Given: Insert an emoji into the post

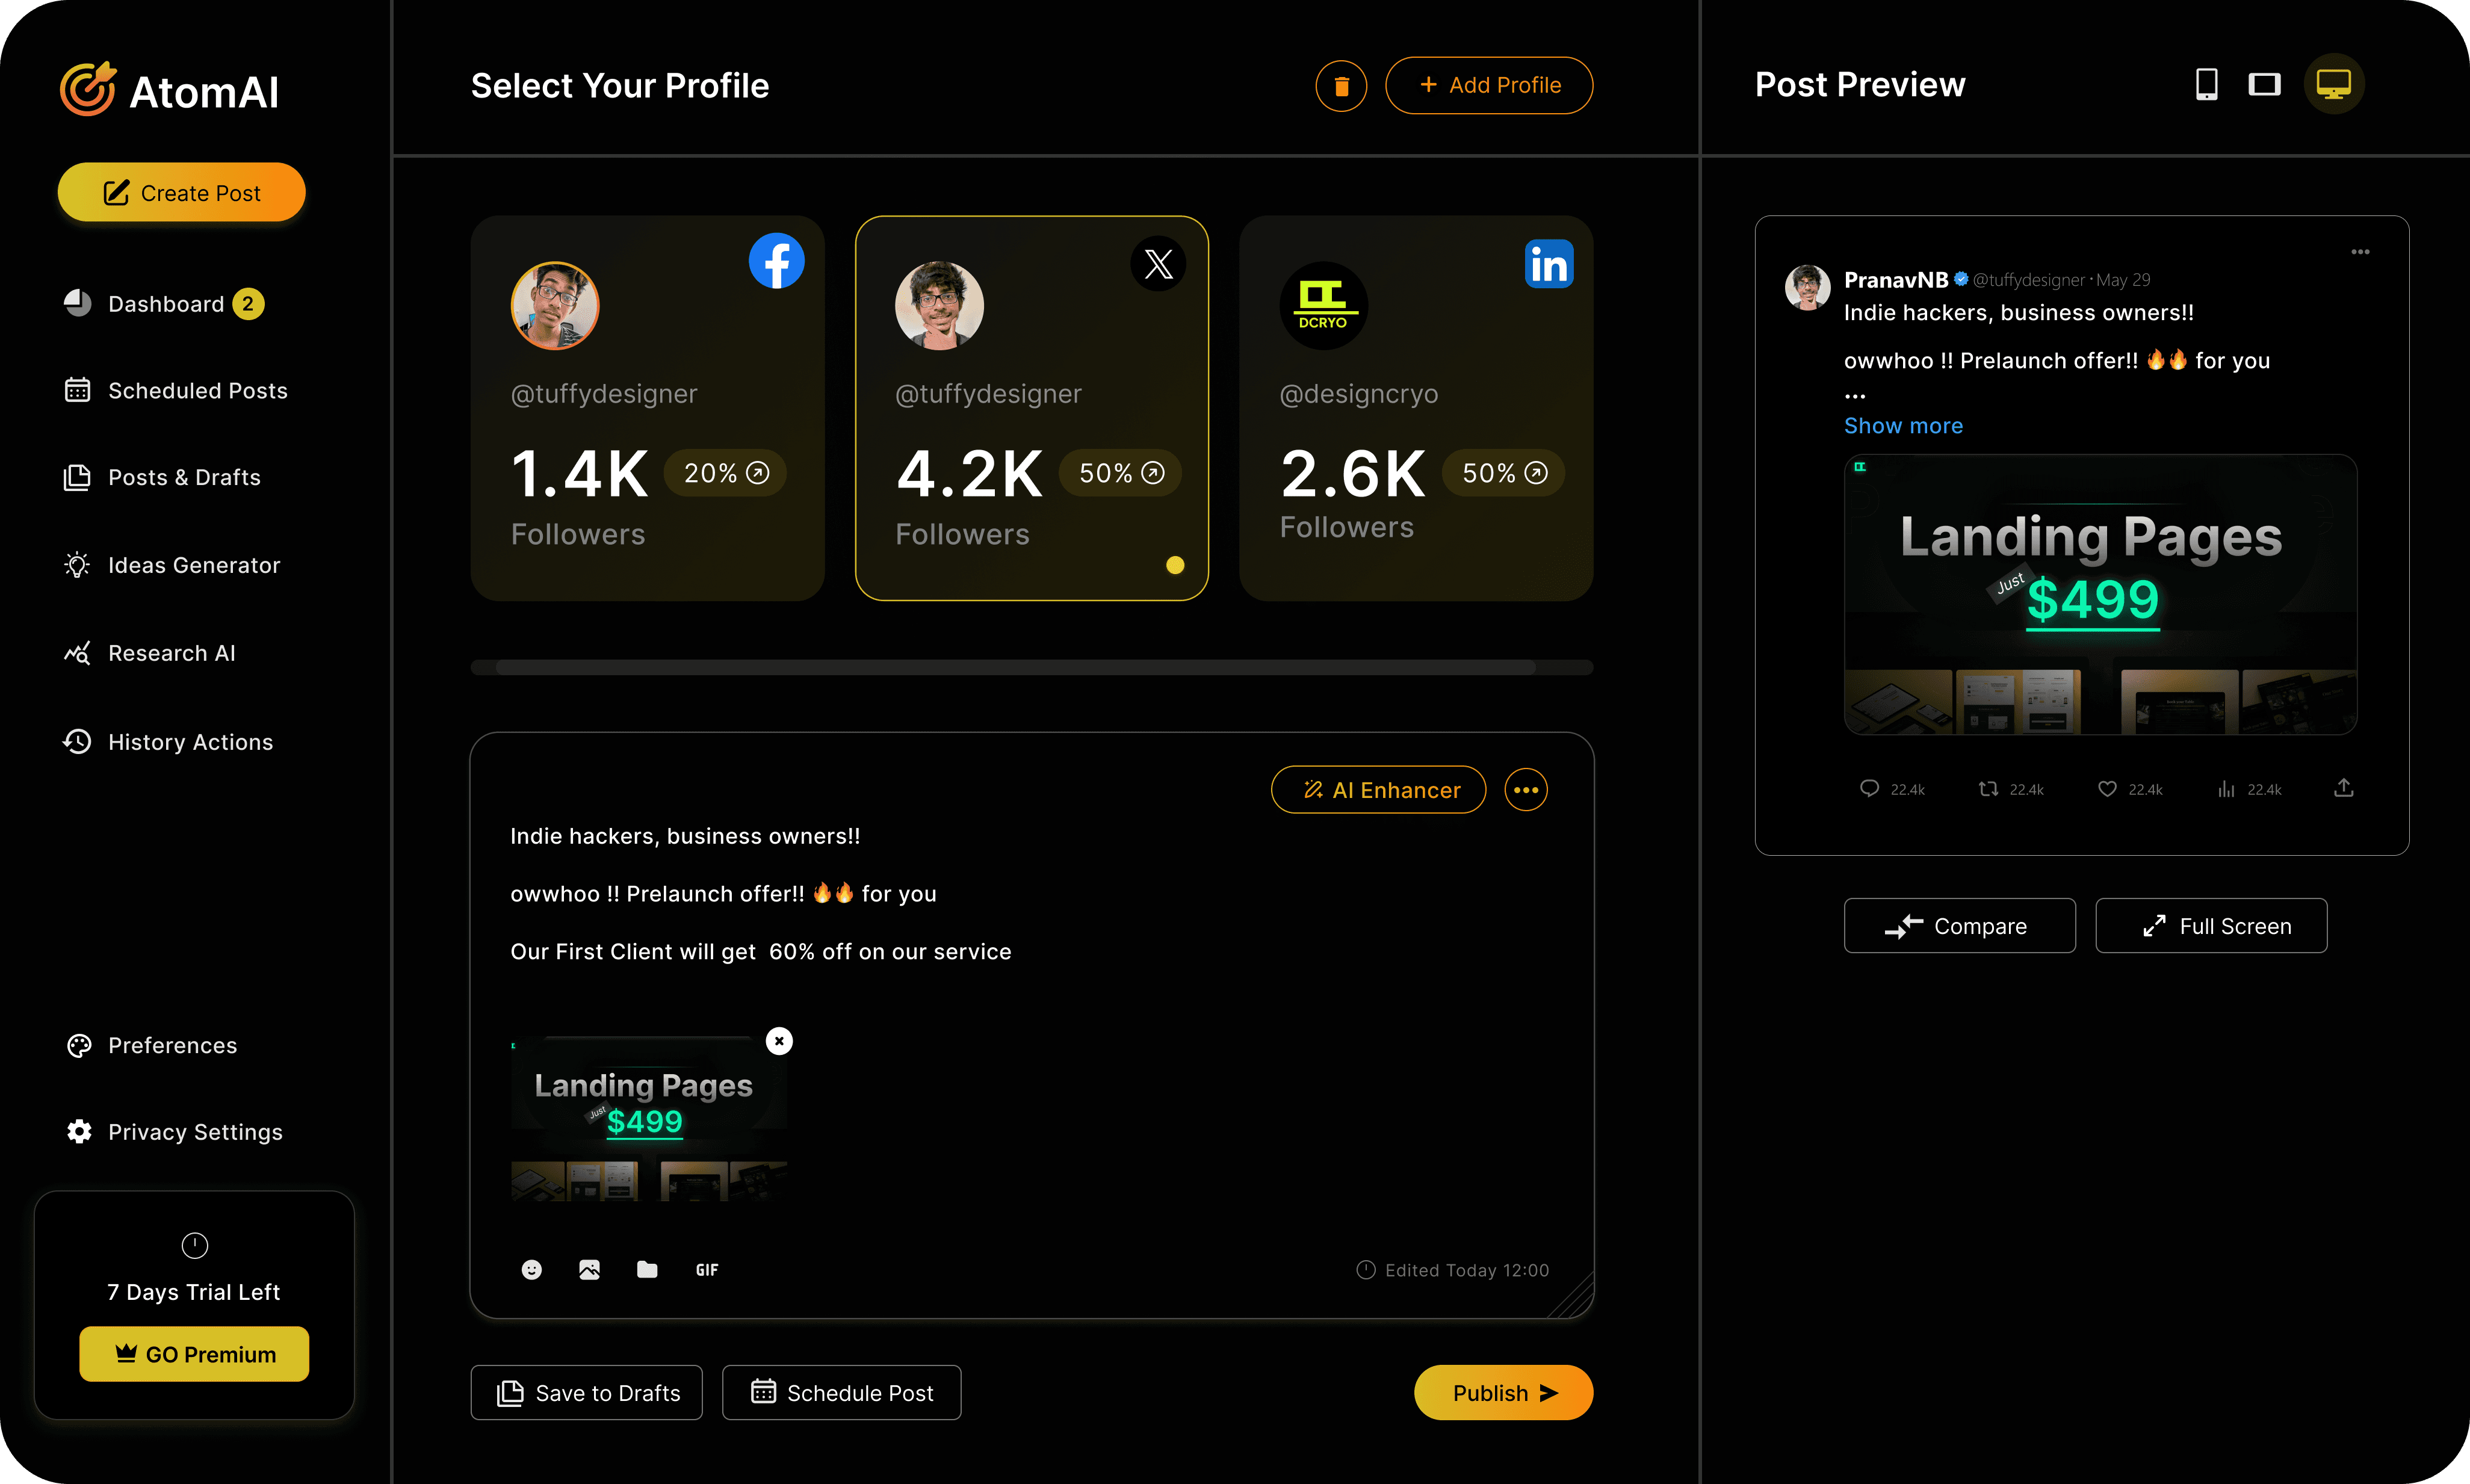Looking at the screenshot, I should (532, 1269).
